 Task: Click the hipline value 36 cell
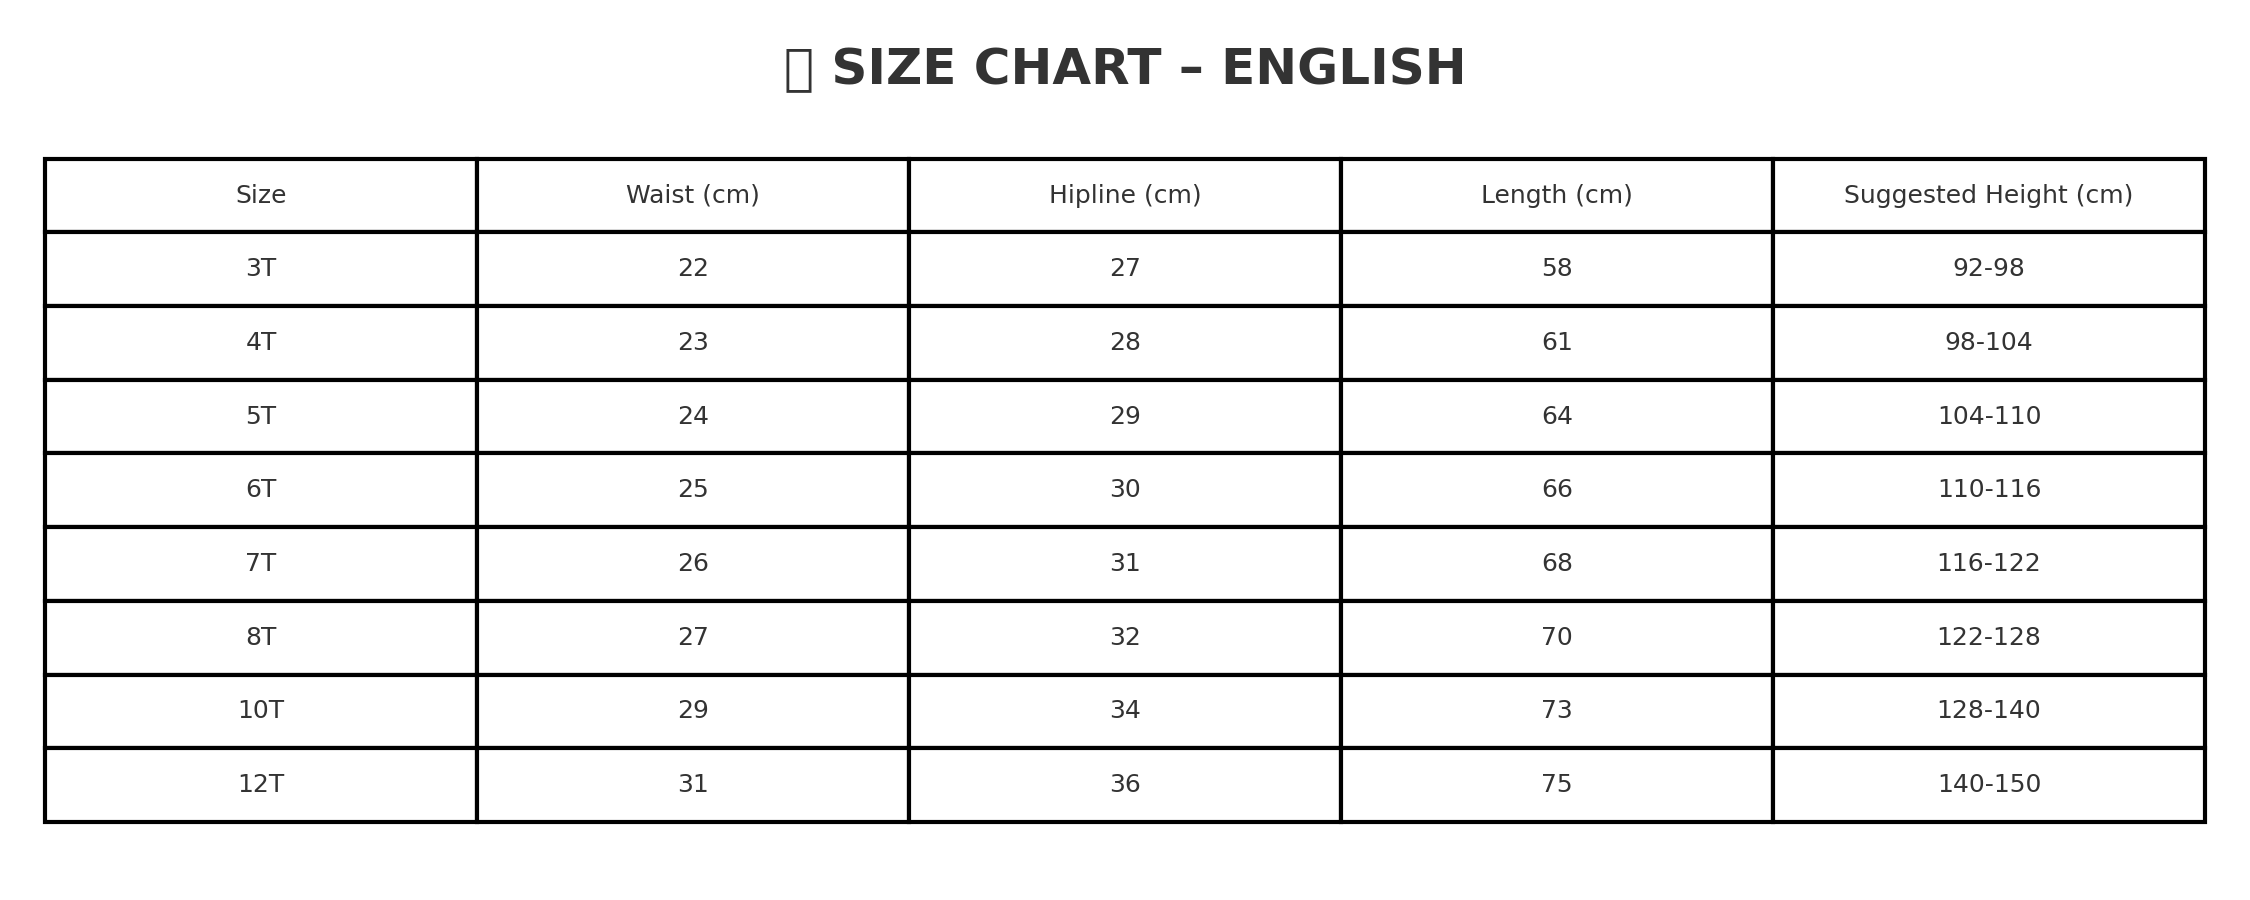[1125, 785]
